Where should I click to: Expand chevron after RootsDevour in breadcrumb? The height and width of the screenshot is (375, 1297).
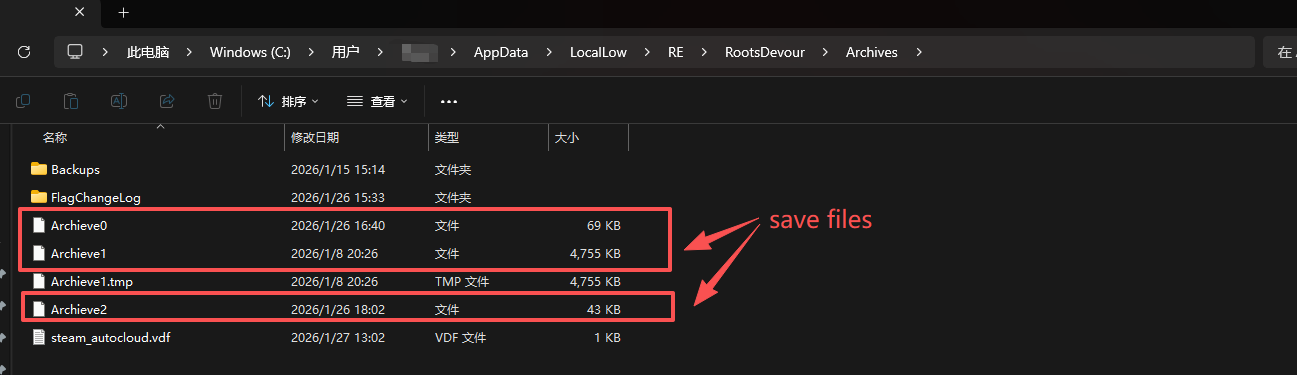point(826,52)
